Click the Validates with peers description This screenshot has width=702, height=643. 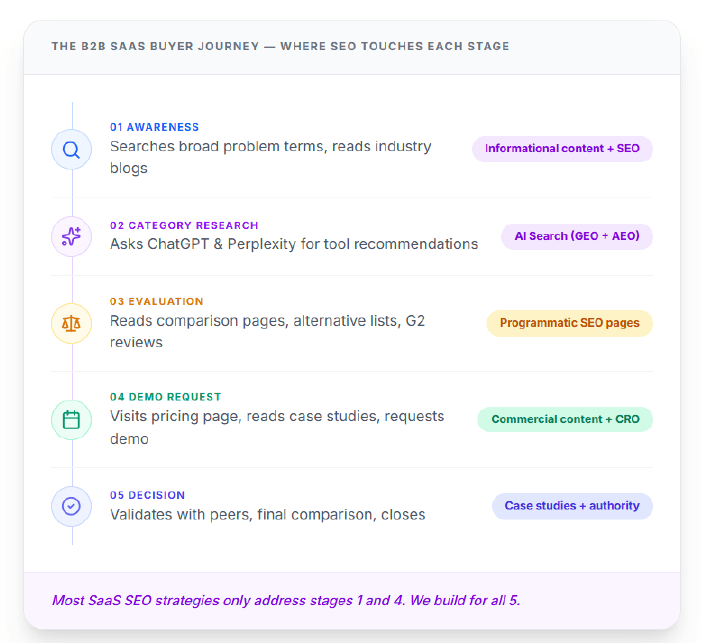pyautogui.click(x=268, y=514)
